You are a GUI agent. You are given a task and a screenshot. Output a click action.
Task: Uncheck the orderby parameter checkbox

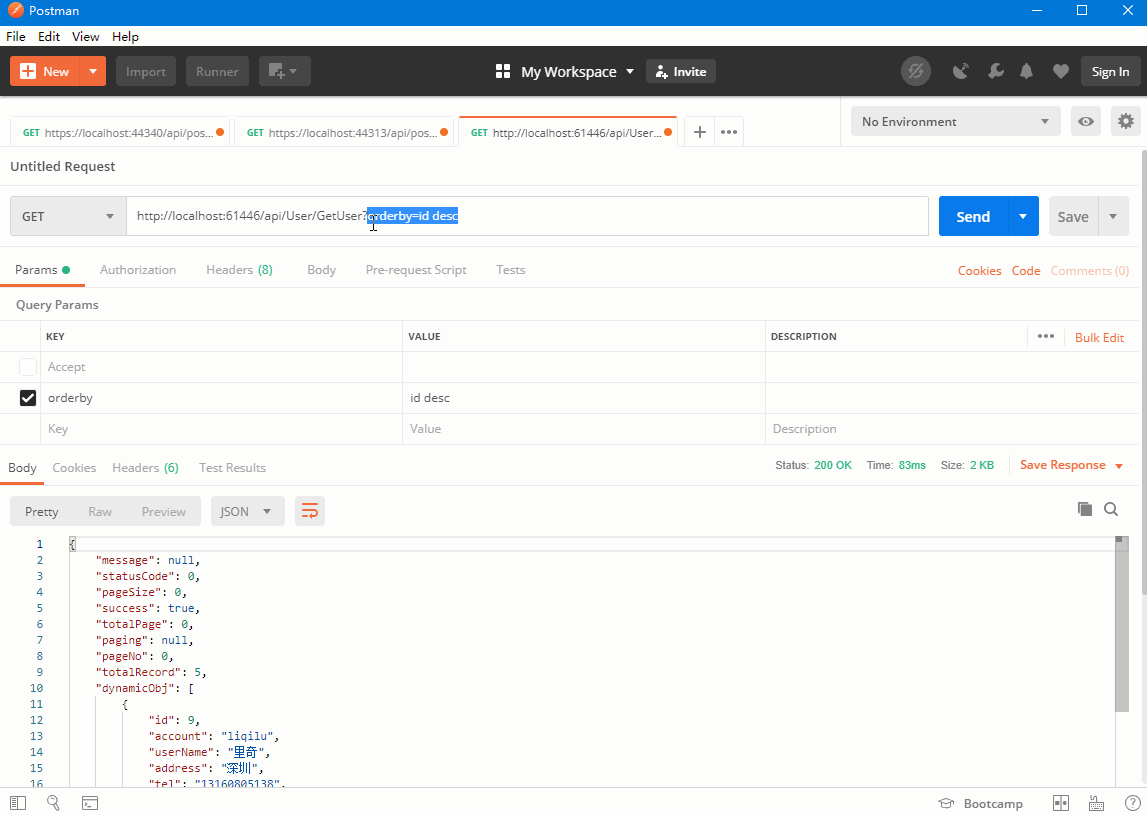[x=27, y=397]
